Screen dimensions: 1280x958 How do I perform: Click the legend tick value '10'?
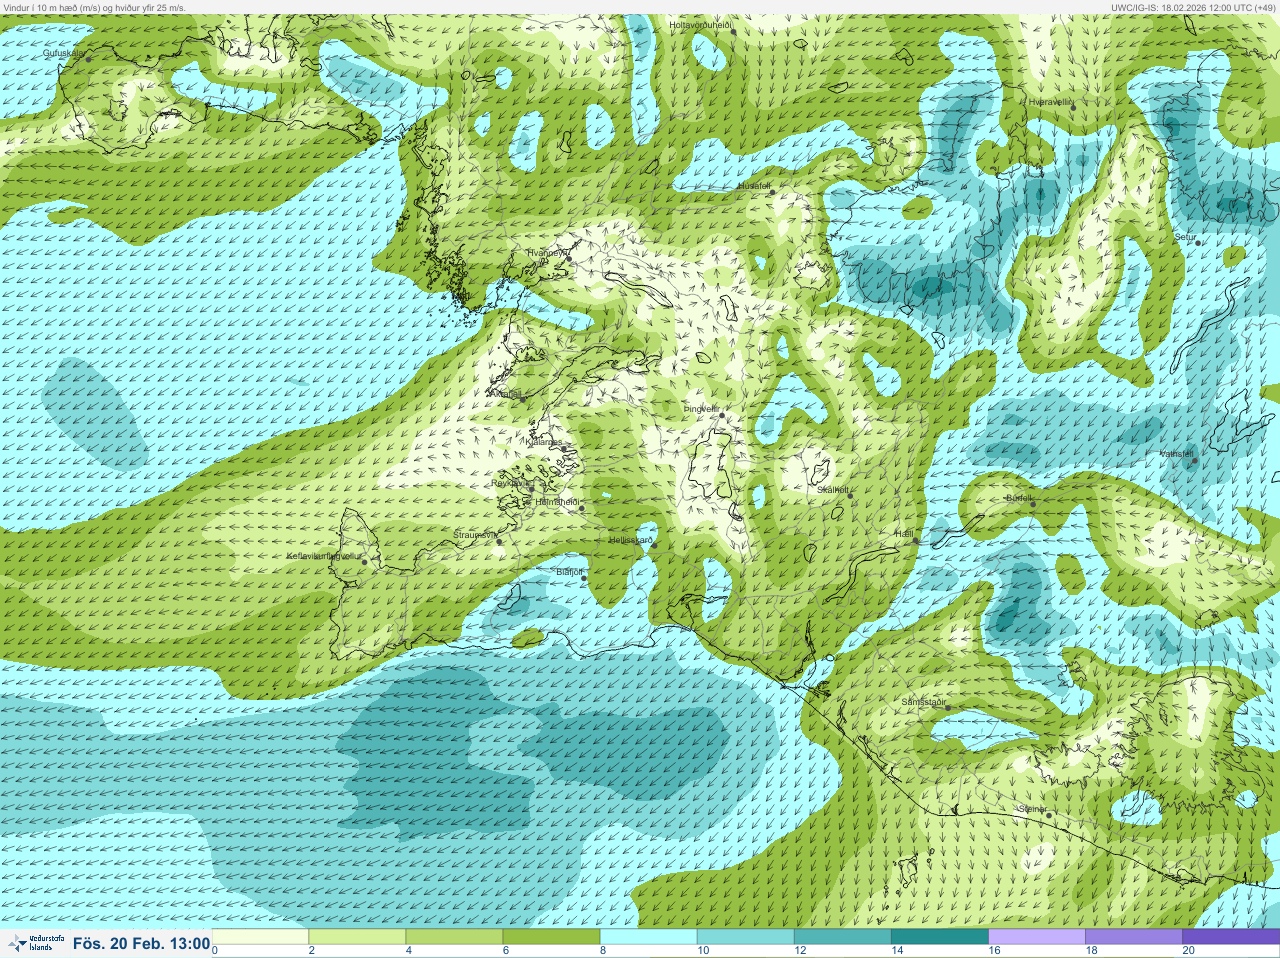703,951
